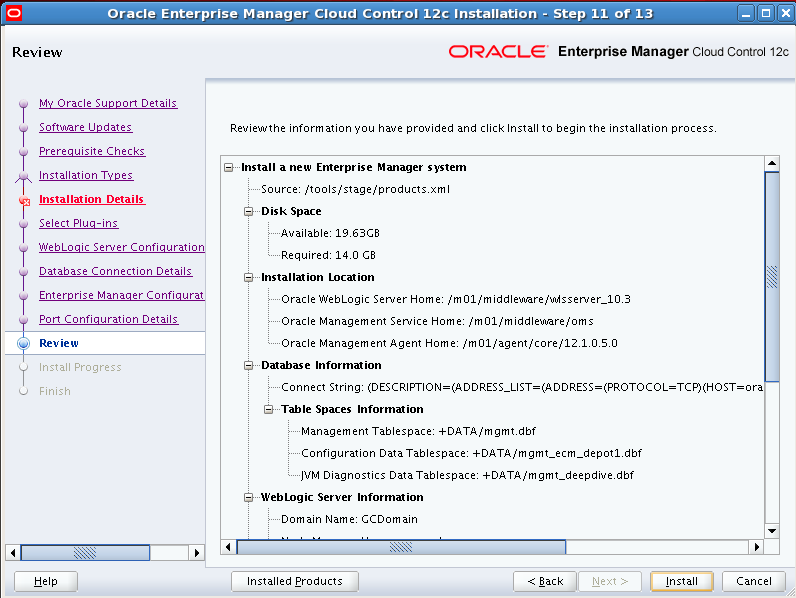
Task: Select the 'Domain Name: GCDomain' row
Action: pos(349,519)
